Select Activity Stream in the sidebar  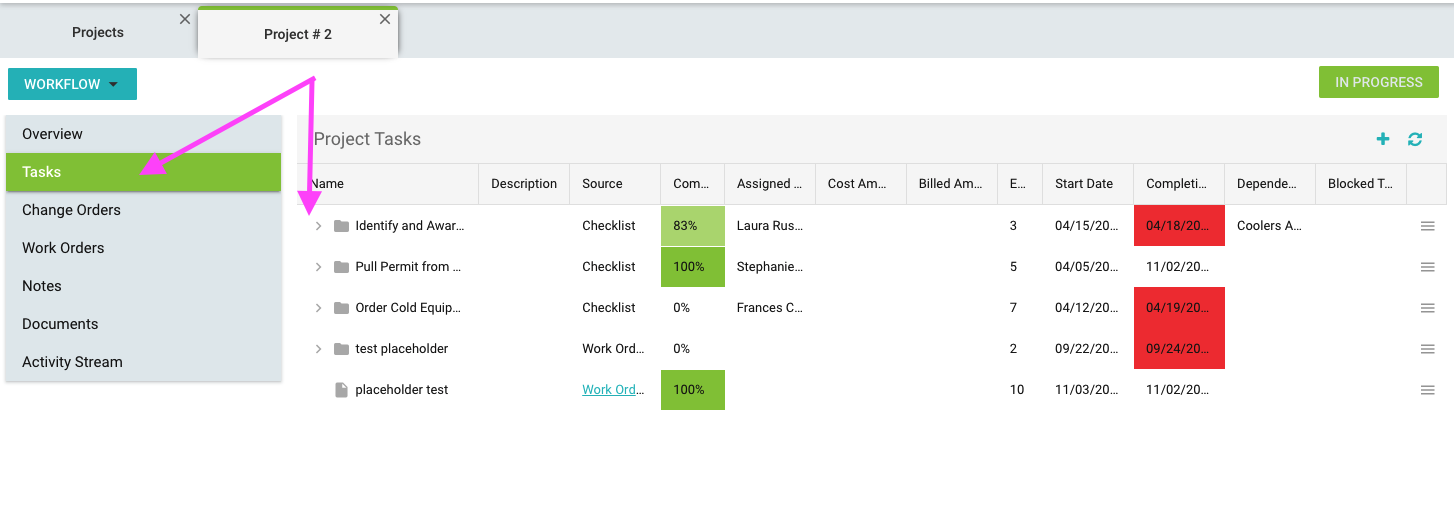point(72,362)
